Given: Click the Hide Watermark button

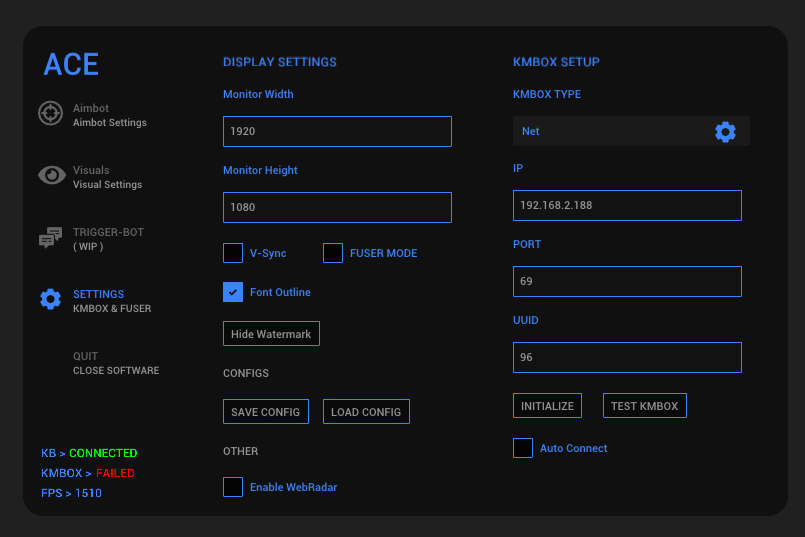Looking at the screenshot, I should coord(271,334).
